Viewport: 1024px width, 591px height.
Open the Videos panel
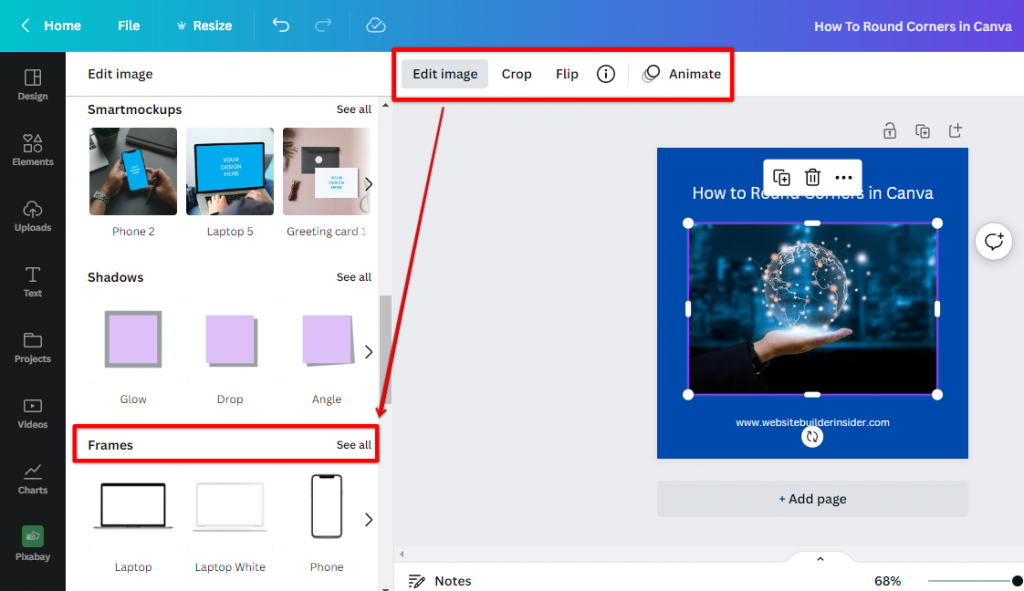click(x=32, y=413)
